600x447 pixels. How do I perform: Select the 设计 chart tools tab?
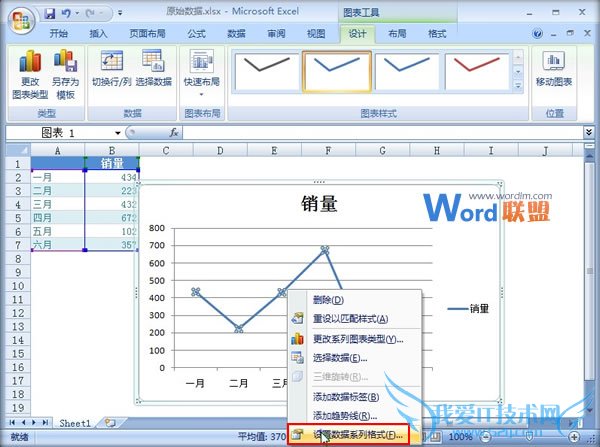(x=357, y=34)
